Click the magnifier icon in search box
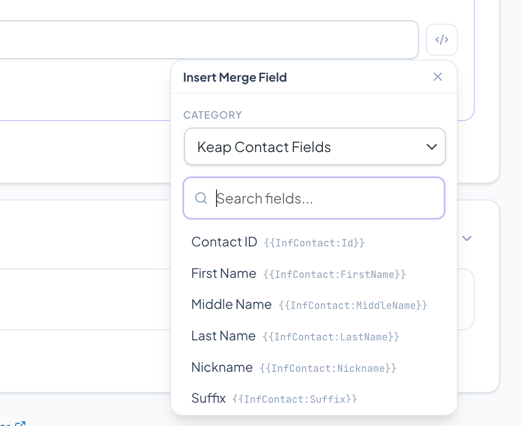523x426 pixels. [x=201, y=198]
